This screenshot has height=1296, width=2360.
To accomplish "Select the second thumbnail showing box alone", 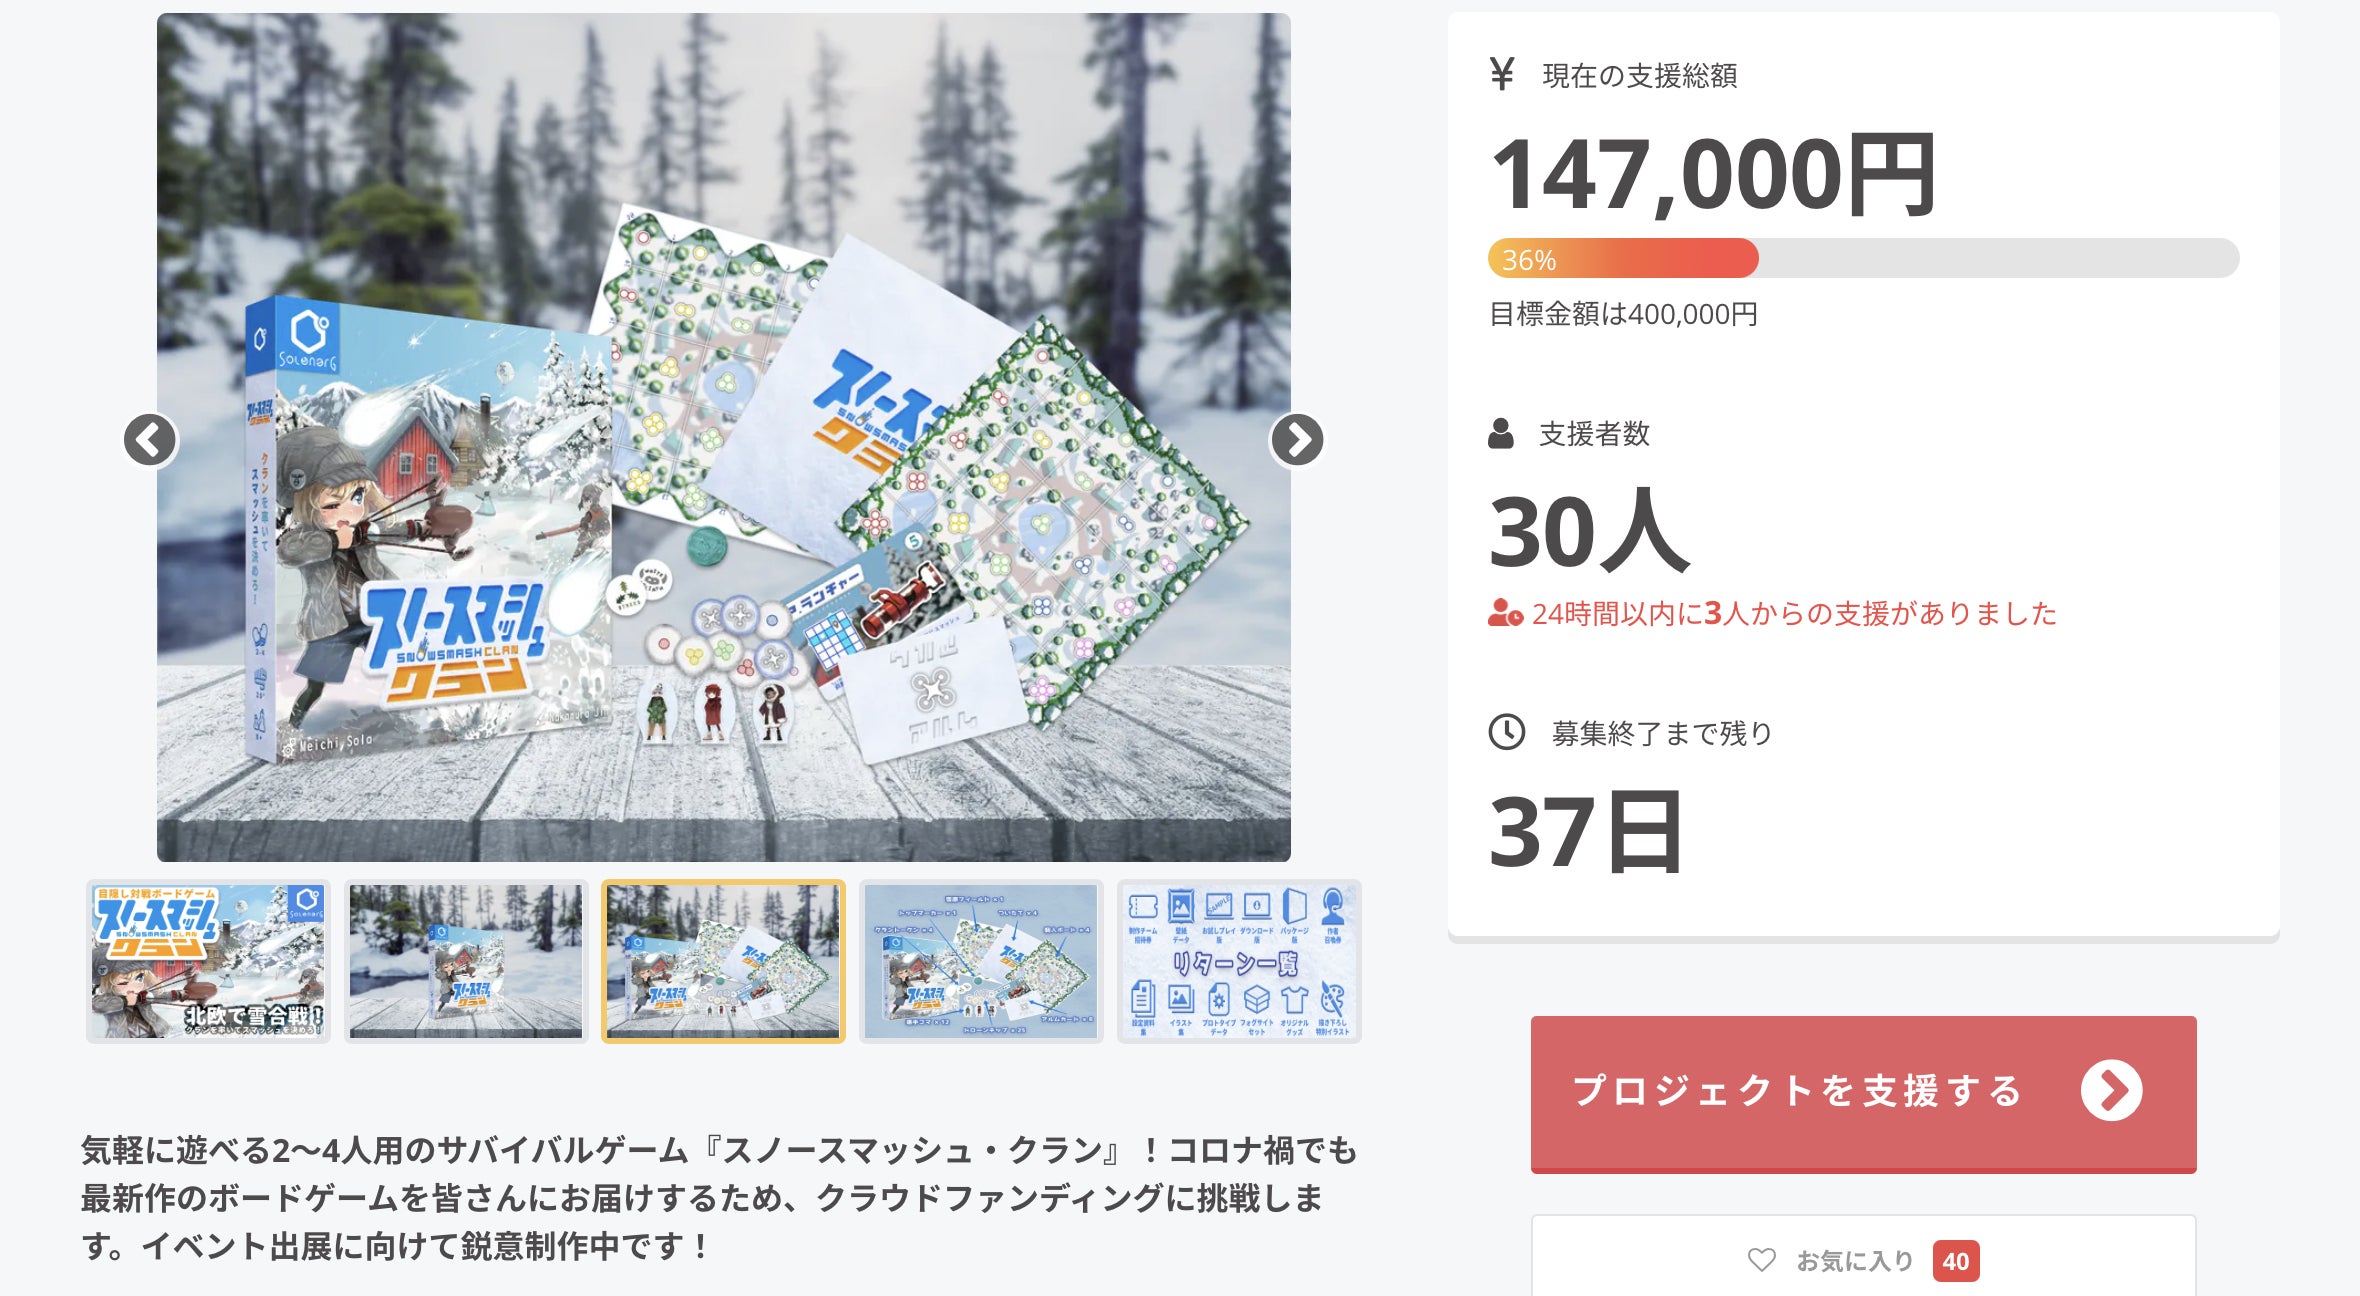I will [x=466, y=961].
